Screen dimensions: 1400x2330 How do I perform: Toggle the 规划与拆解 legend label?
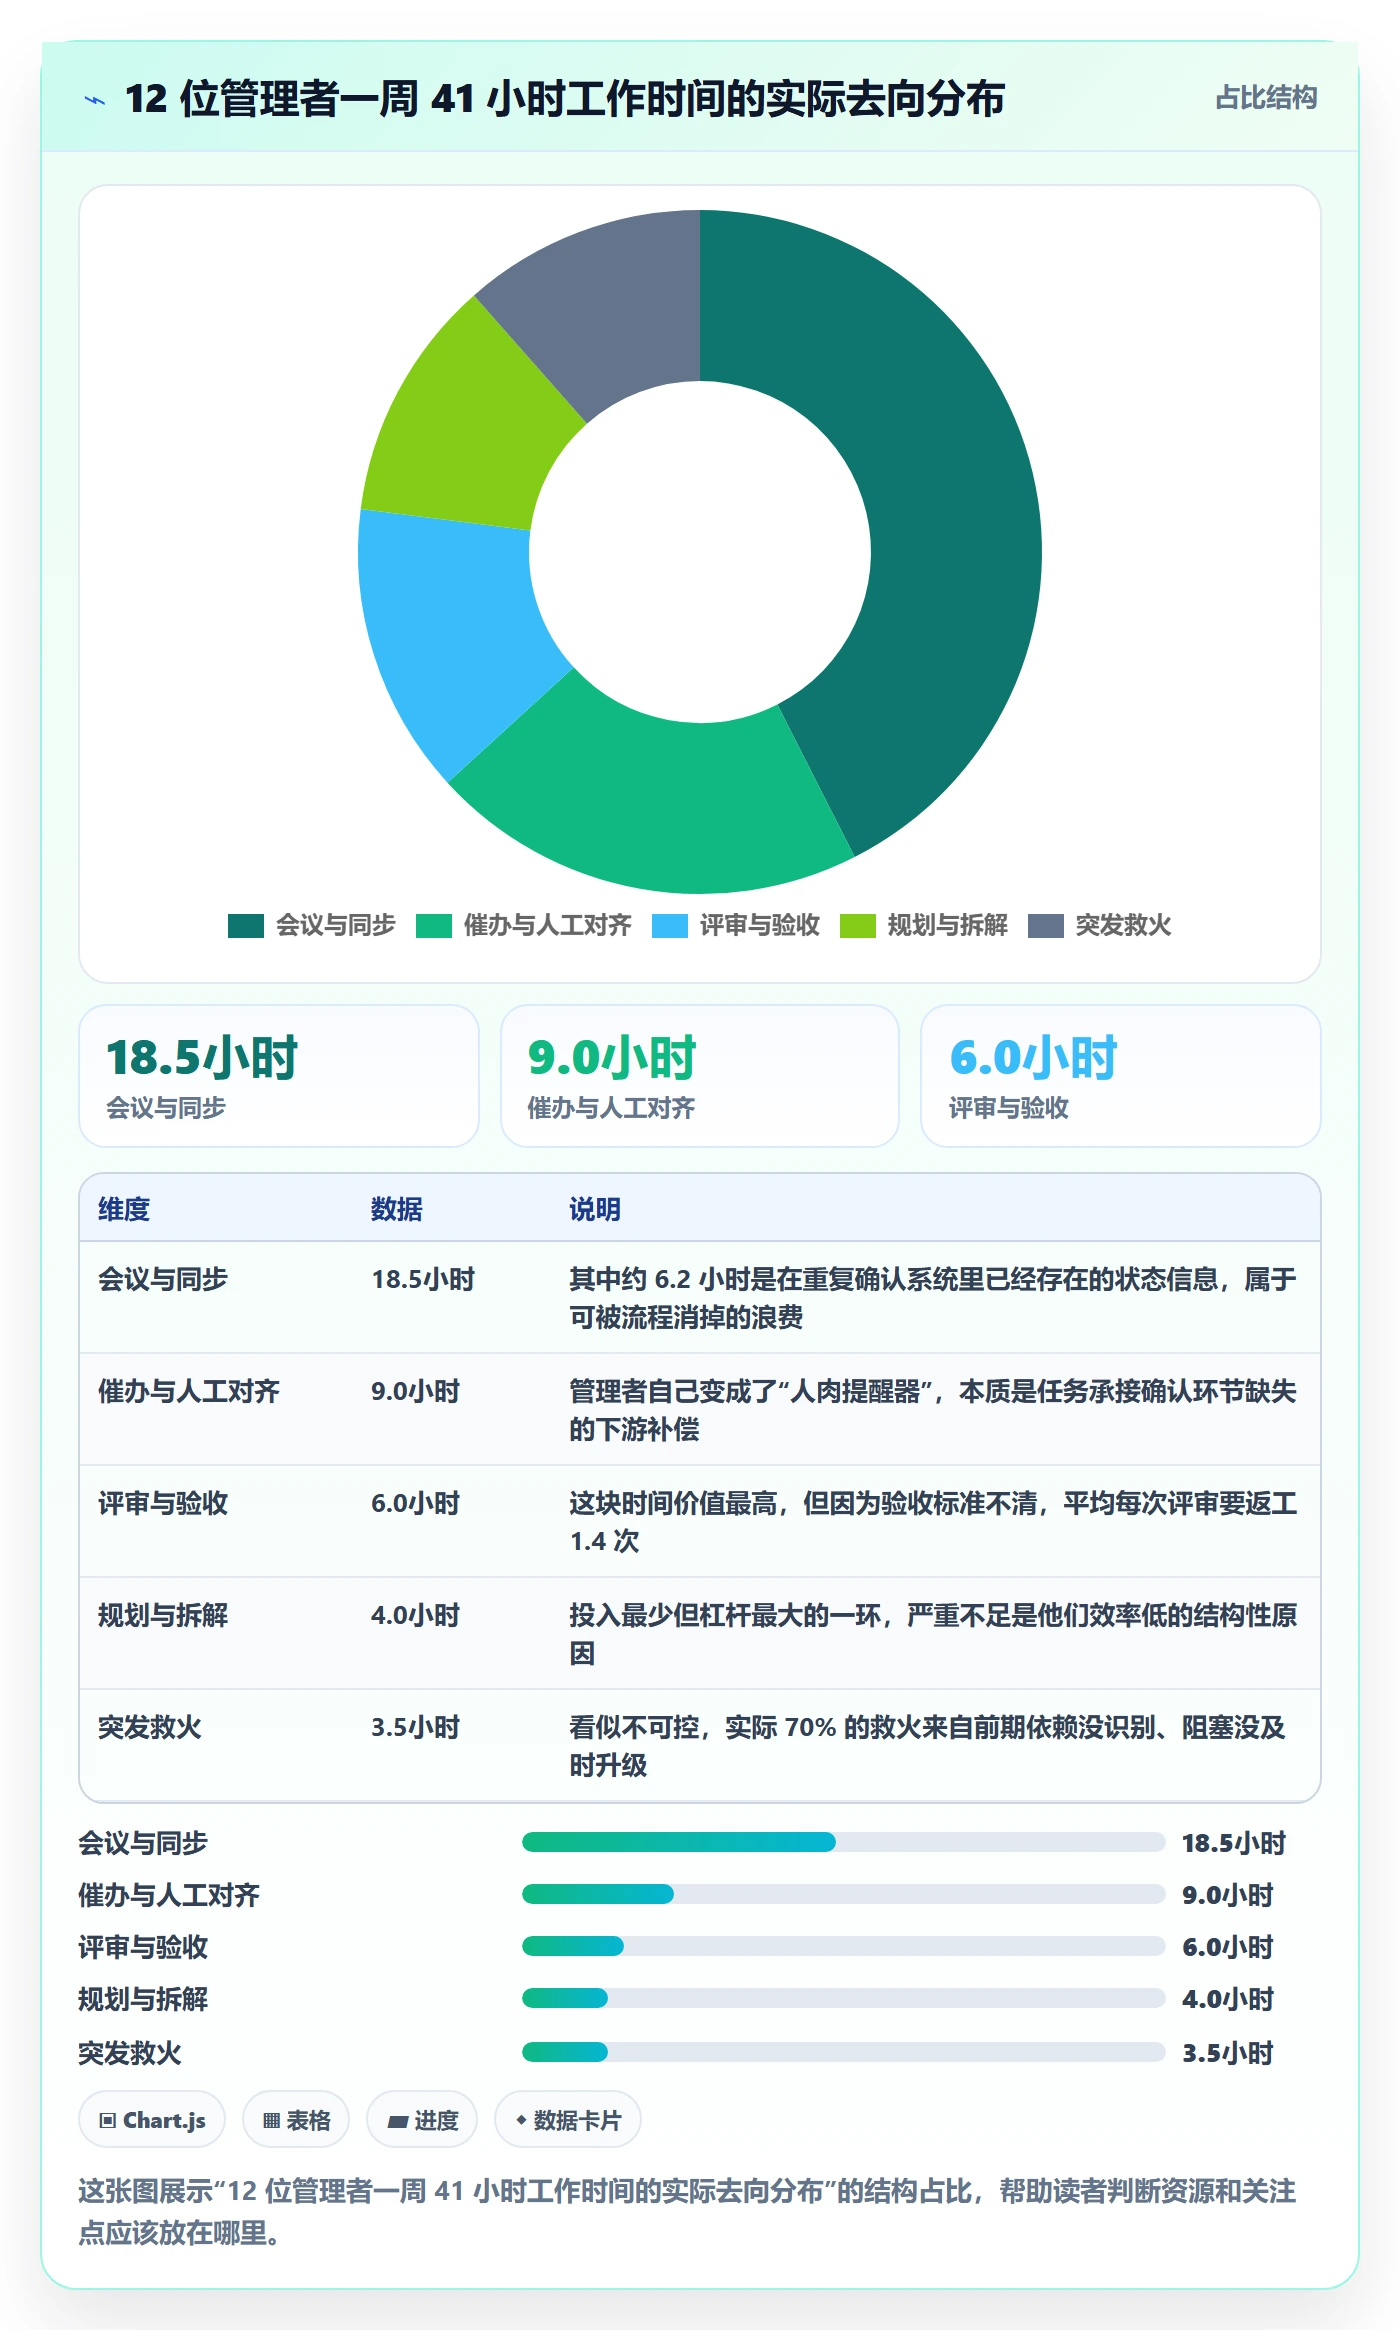[x=948, y=925]
